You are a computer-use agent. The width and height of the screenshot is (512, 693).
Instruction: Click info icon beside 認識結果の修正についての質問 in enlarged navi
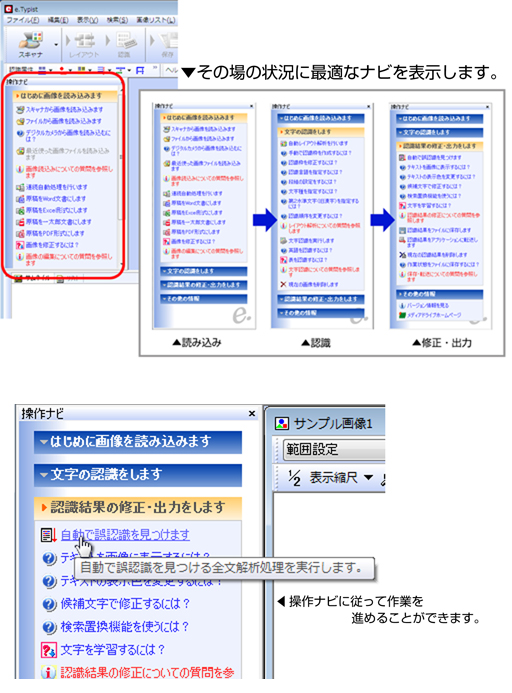[x=49, y=673]
